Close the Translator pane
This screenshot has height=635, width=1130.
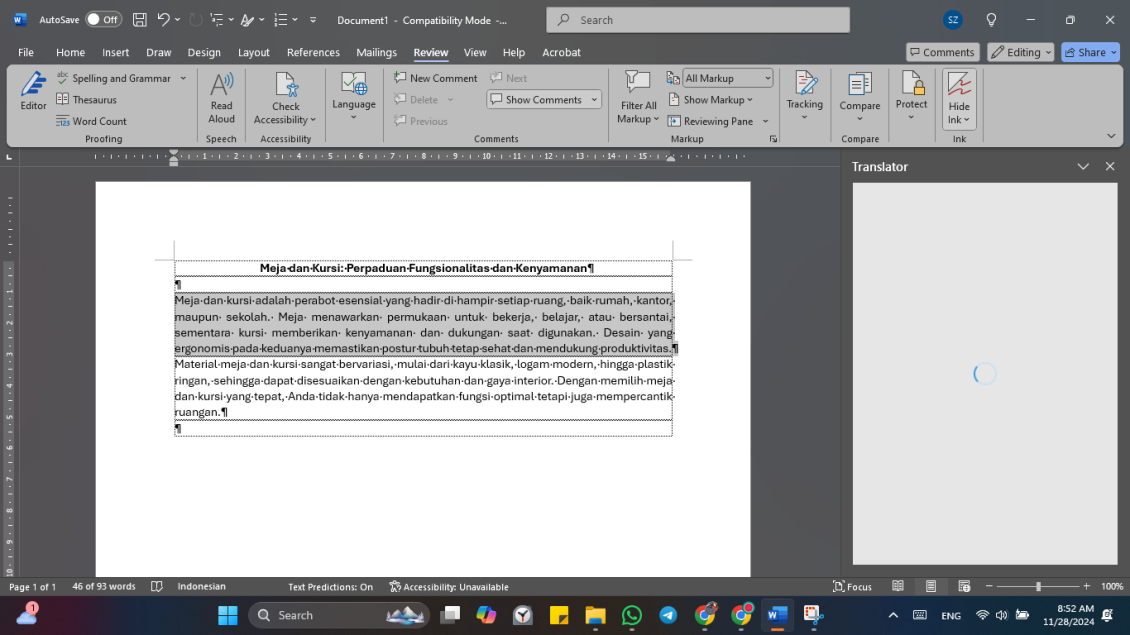(x=1110, y=166)
